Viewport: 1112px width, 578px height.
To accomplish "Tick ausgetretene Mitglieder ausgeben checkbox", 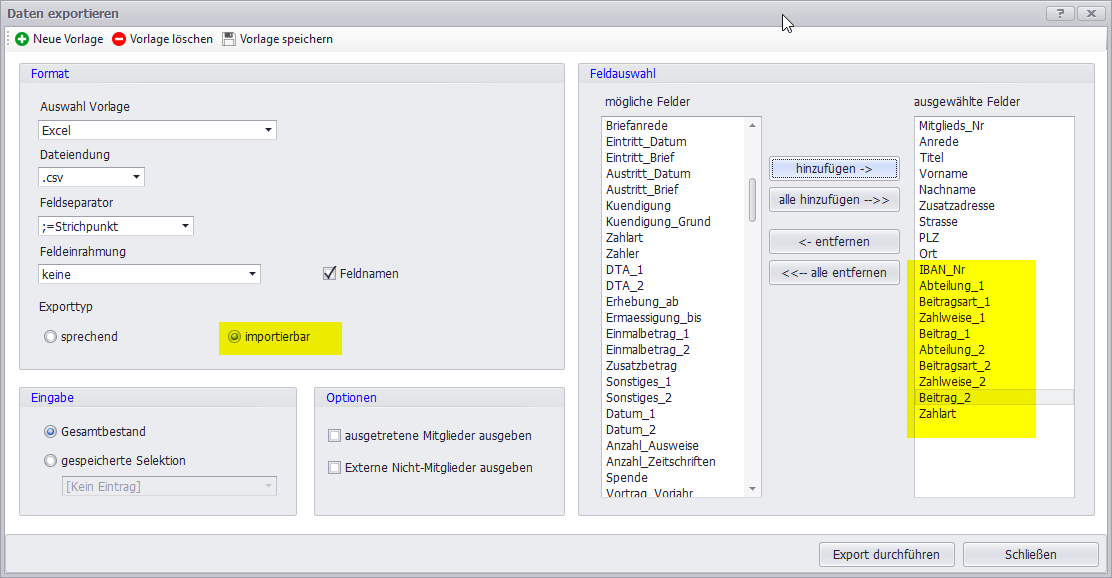I will pos(335,436).
